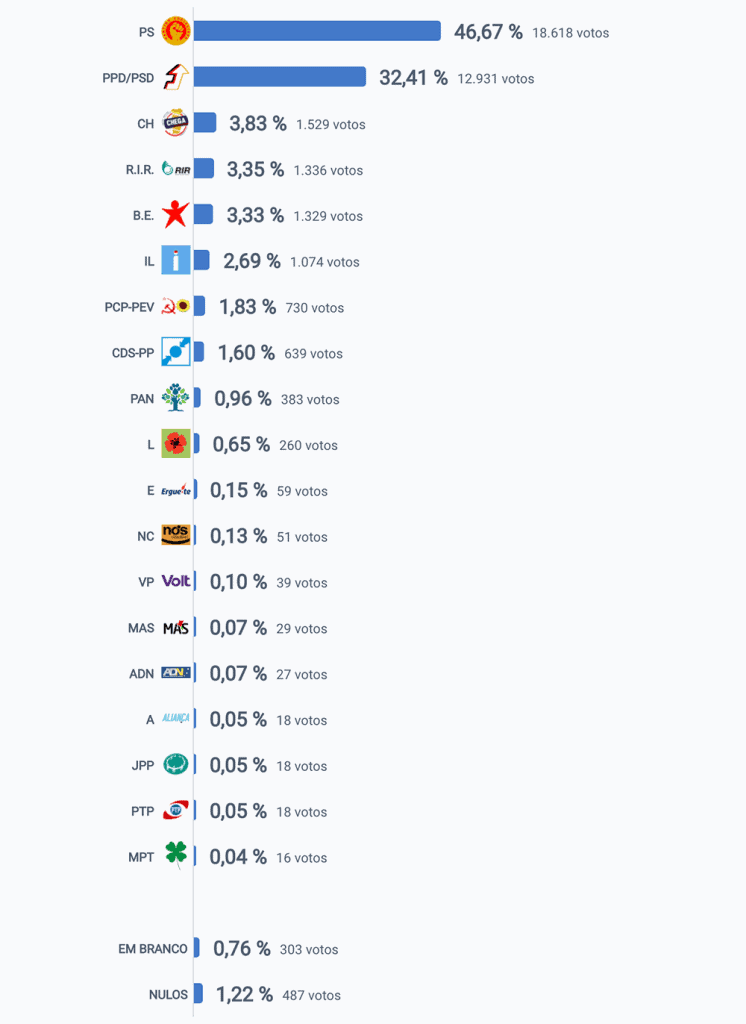Click the MPT green clover logo
The height and width of the screenshot is (1024, 746).
176,856
